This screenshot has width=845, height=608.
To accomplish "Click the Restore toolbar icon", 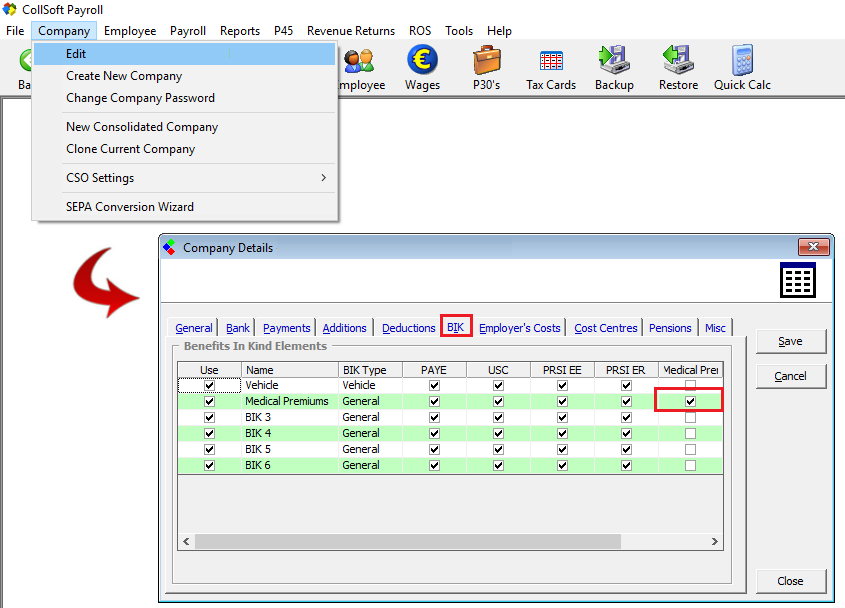I will click(678, 62).
